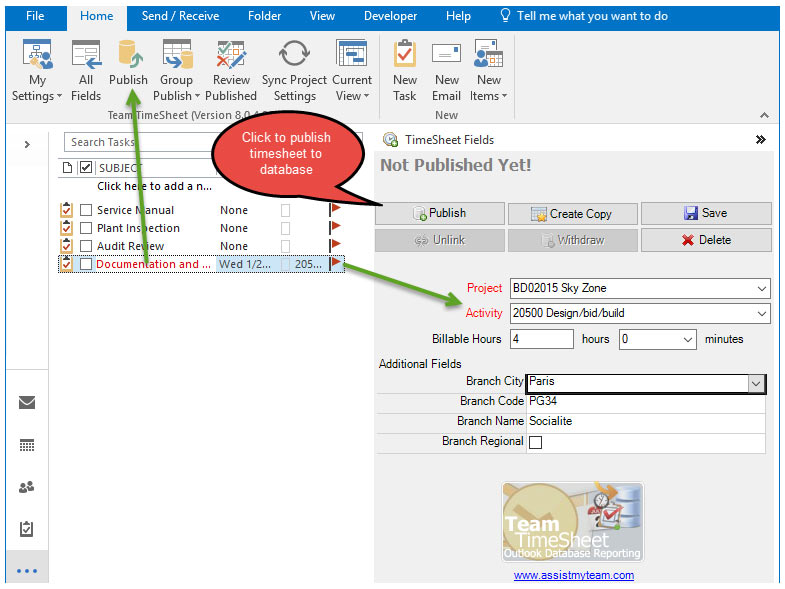Click into the Billable Hours field
Viewport: 785px width, 589px height.
click(542, 339)
